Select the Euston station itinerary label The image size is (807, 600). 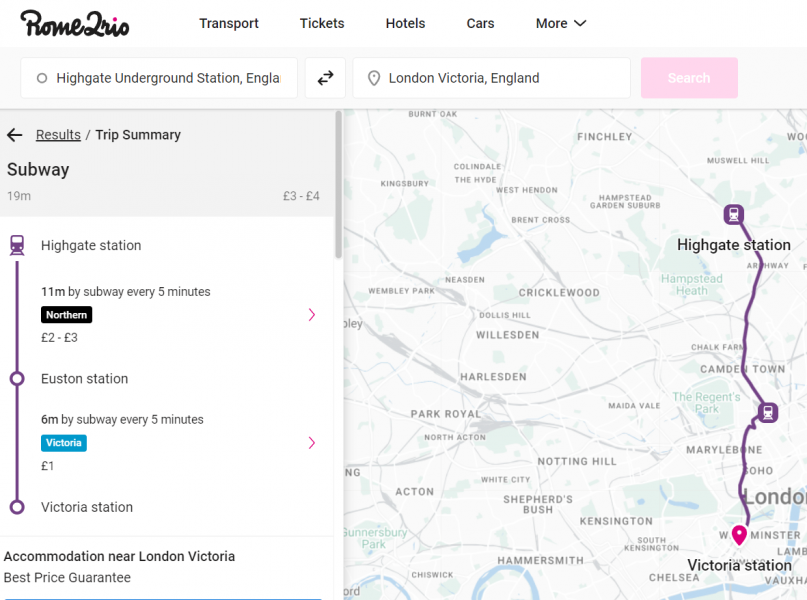[x=84, y=379]
